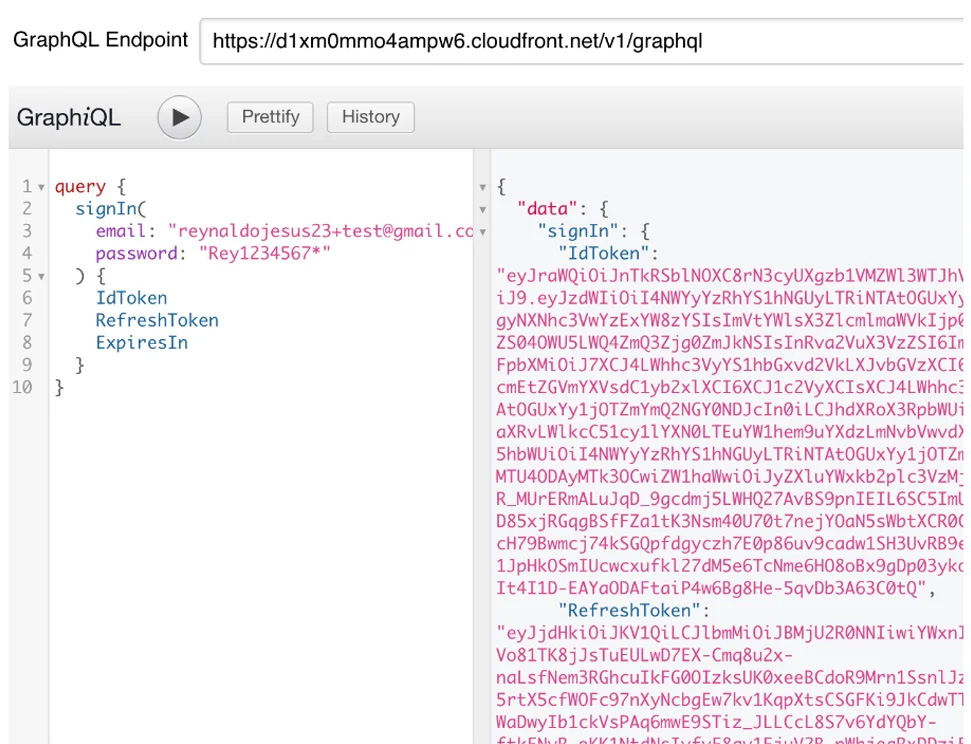The height and width of the screenshot is (744, 971).
Task: Click the GraphiQL title logo
Action: 69,117
